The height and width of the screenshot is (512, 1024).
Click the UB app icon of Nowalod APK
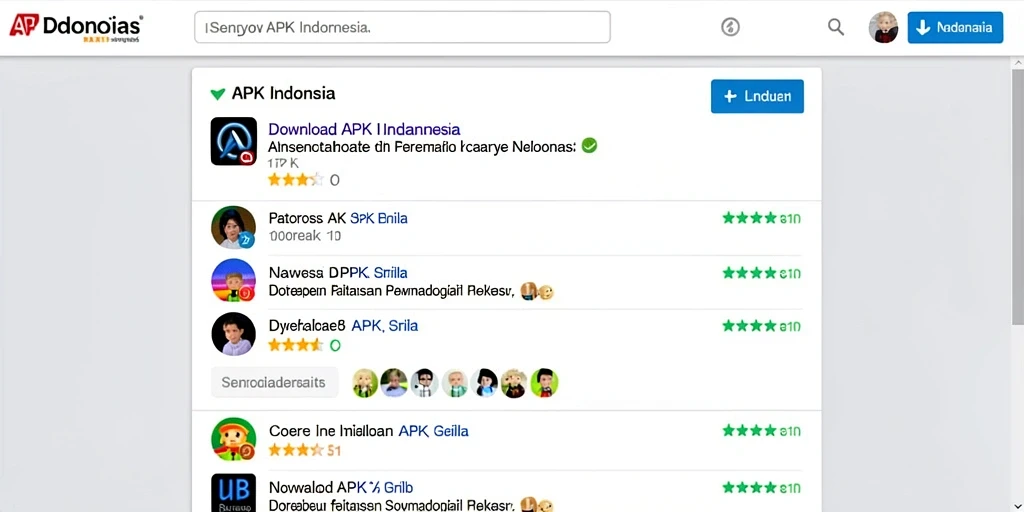pyautogui.click(x=233, y=493)
